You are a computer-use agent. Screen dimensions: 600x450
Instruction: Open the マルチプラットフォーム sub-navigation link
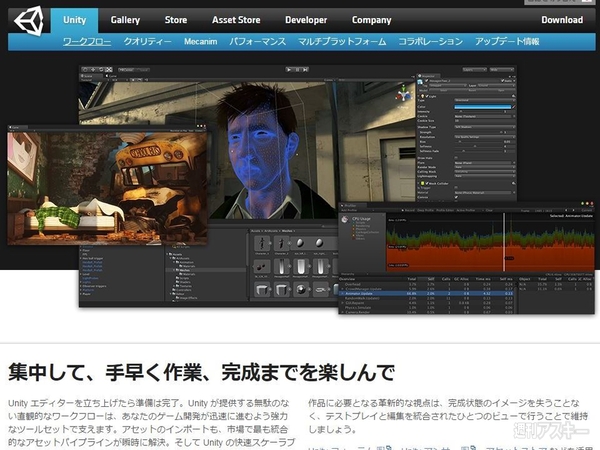[342, 41]
